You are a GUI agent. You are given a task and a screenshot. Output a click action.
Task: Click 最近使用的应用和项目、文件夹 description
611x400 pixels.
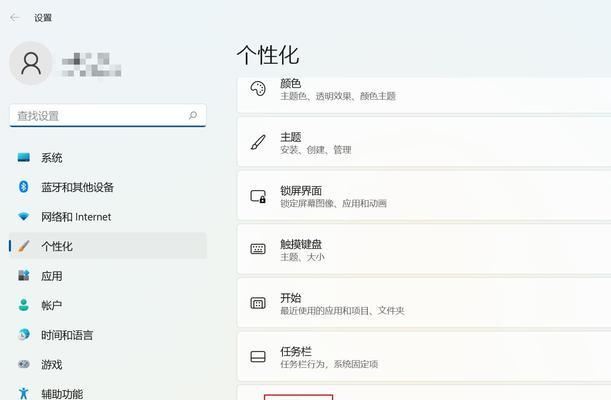[x=342, y=311]
